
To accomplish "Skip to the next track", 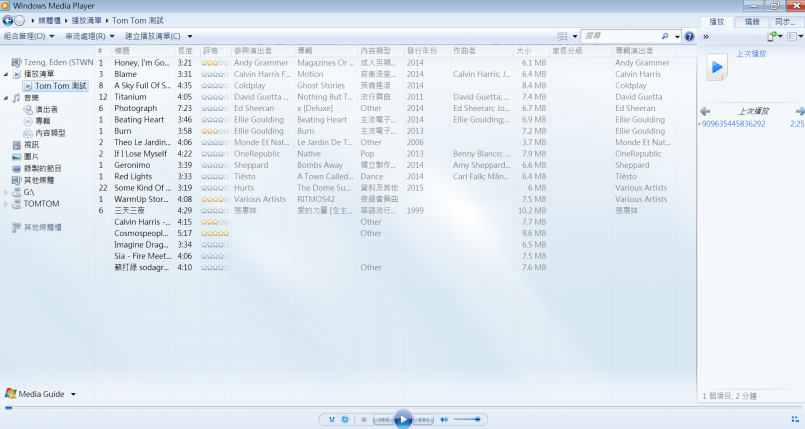I will 424,419.
